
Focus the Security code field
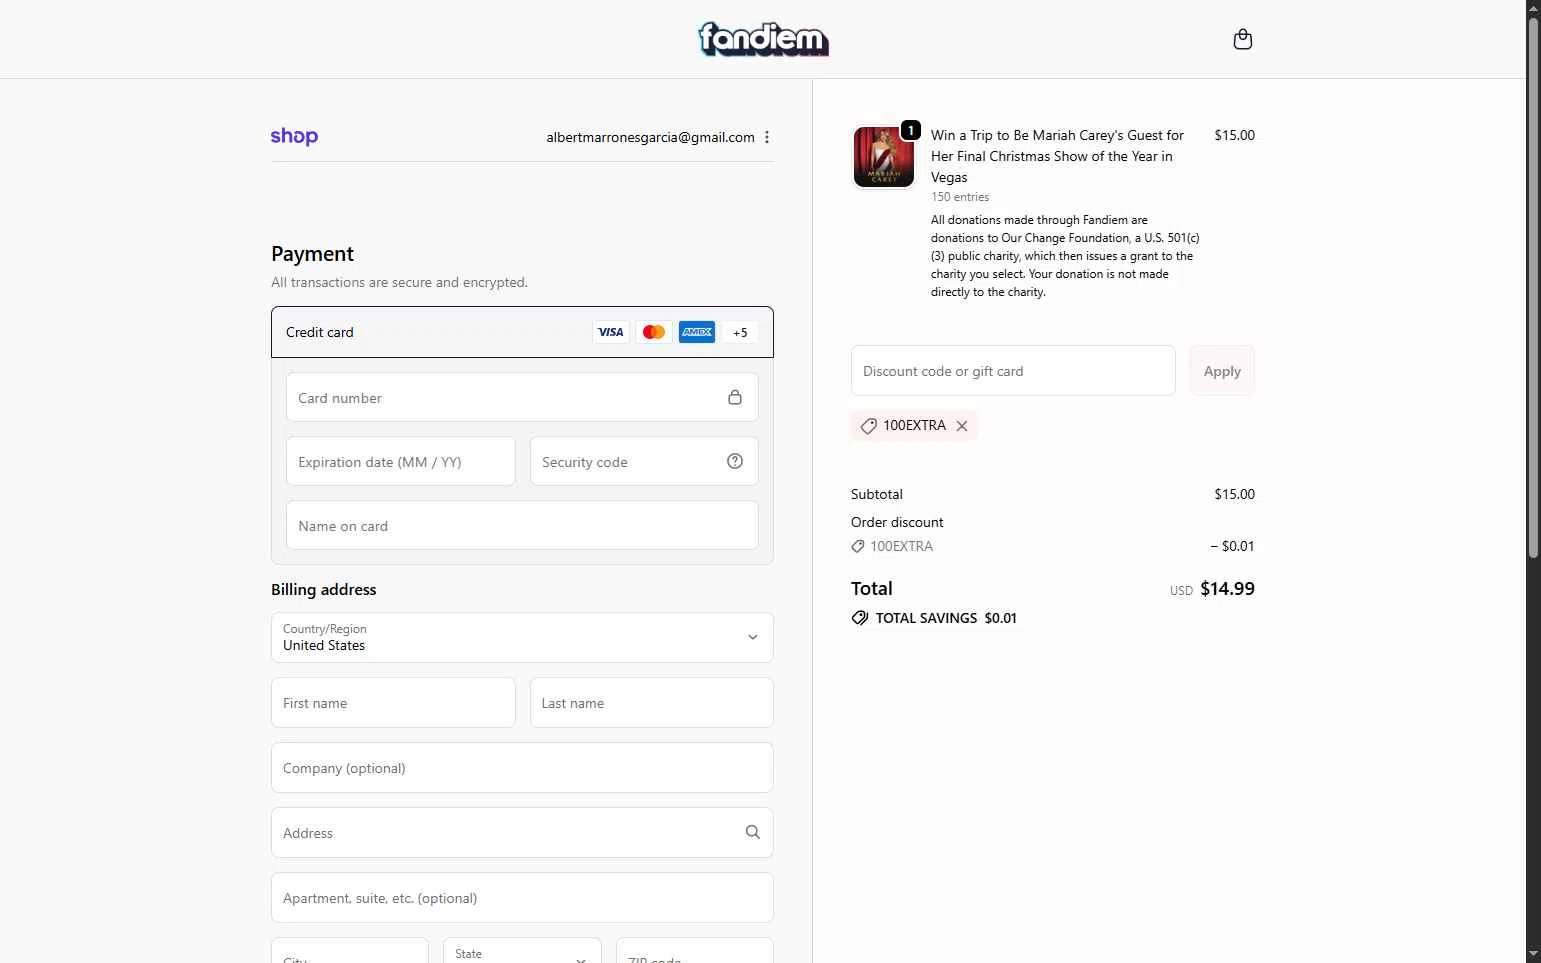pyautogui.click(x=644, y=461)
